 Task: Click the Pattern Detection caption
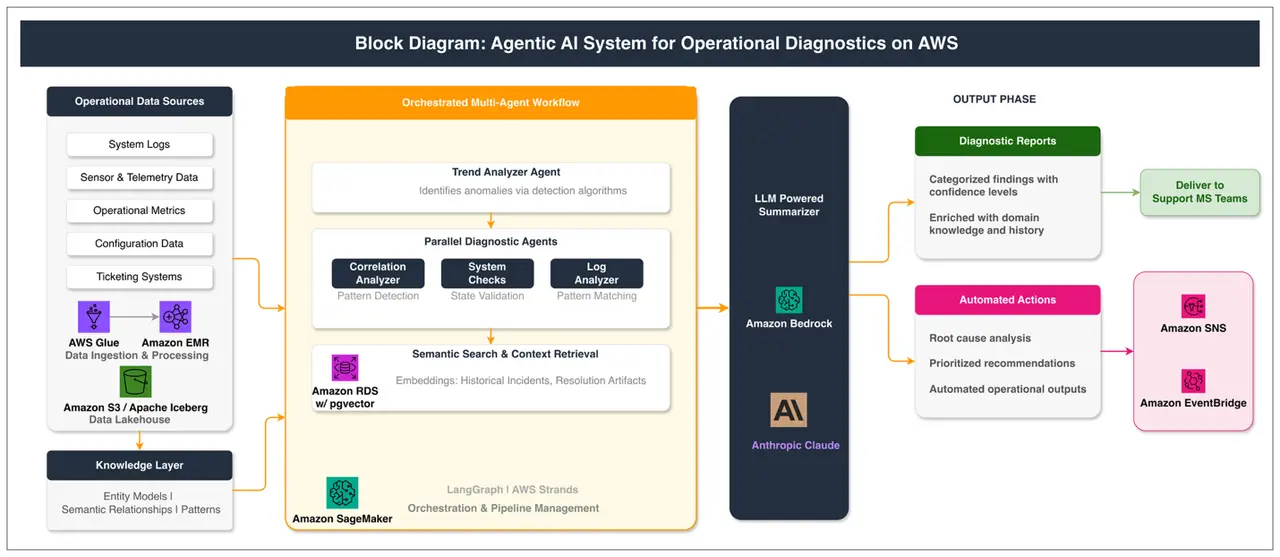pos(378,296)
